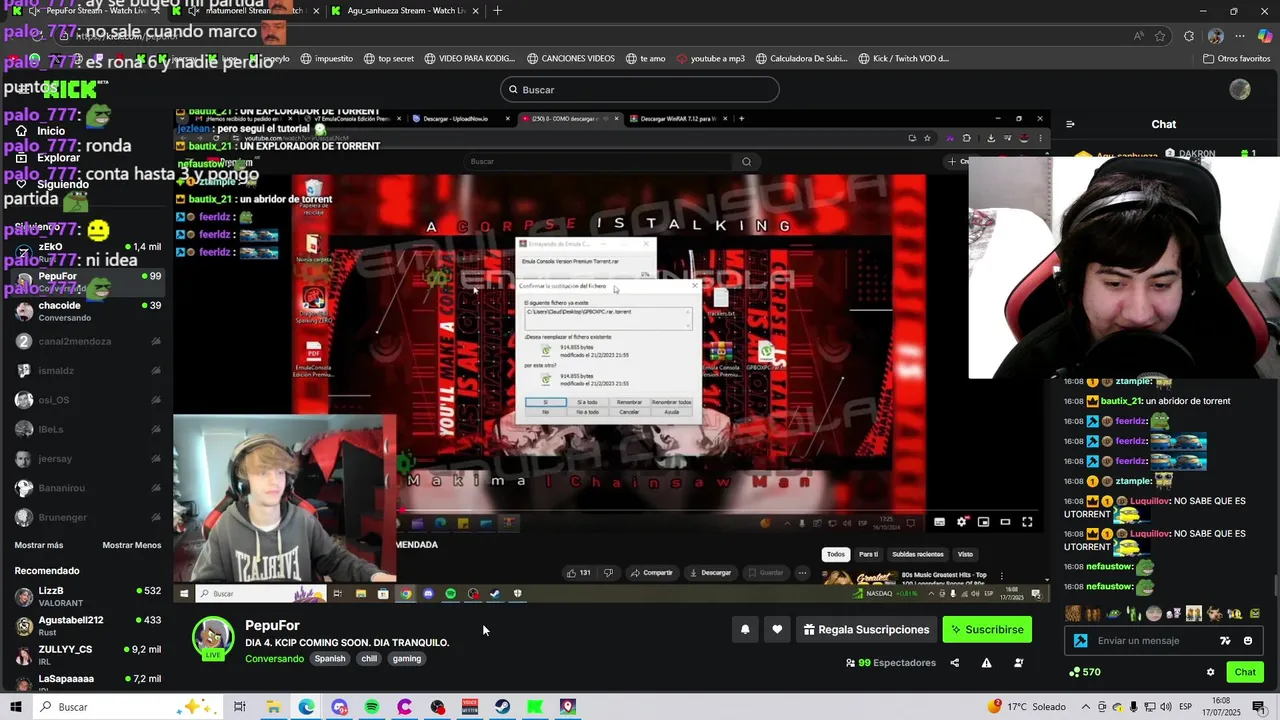
Task: Click the Suscribirse button
Action: click(x=987, y=629)
